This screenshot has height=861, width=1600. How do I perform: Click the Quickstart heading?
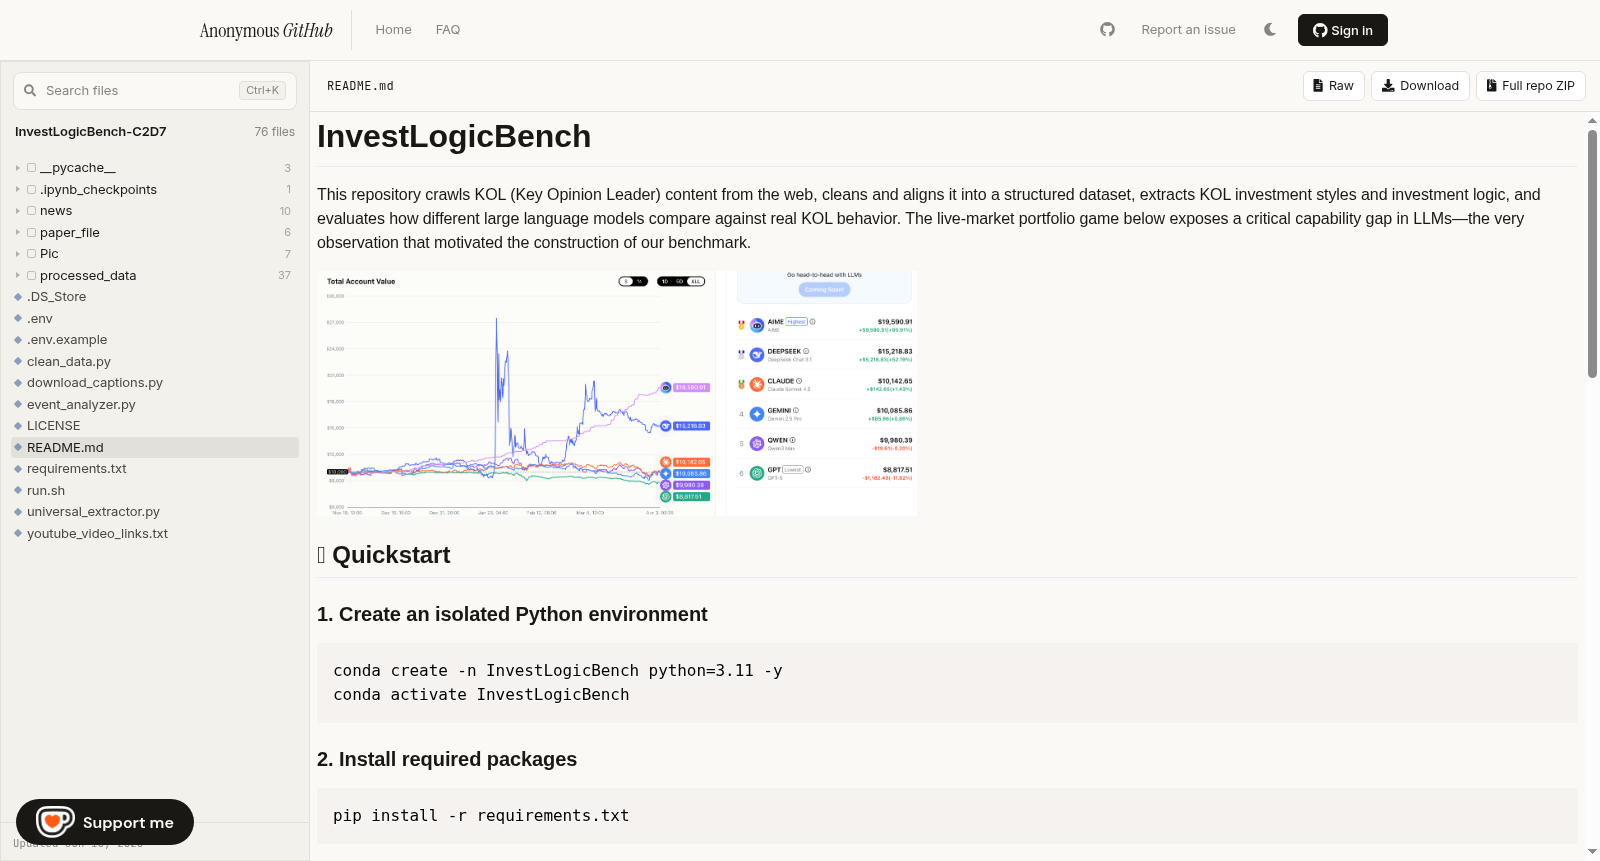pos(384,555)
